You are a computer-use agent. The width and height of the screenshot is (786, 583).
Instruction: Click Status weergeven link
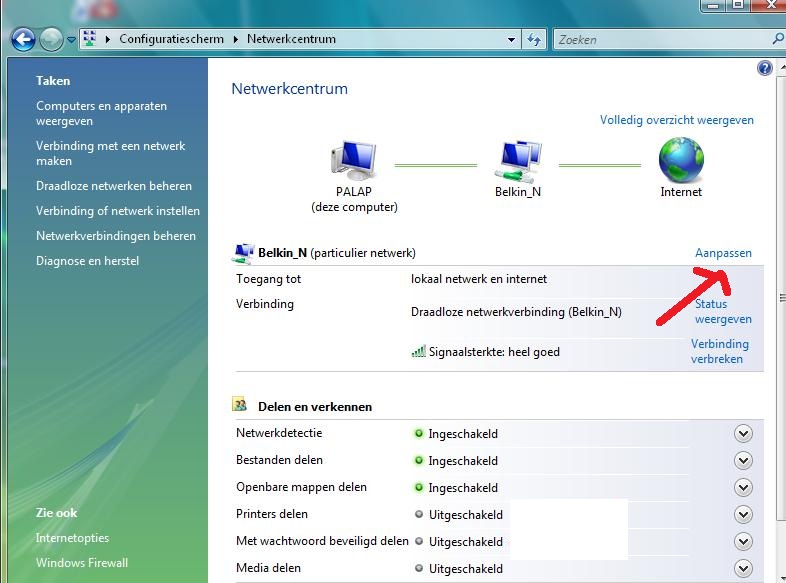(723, 311)
